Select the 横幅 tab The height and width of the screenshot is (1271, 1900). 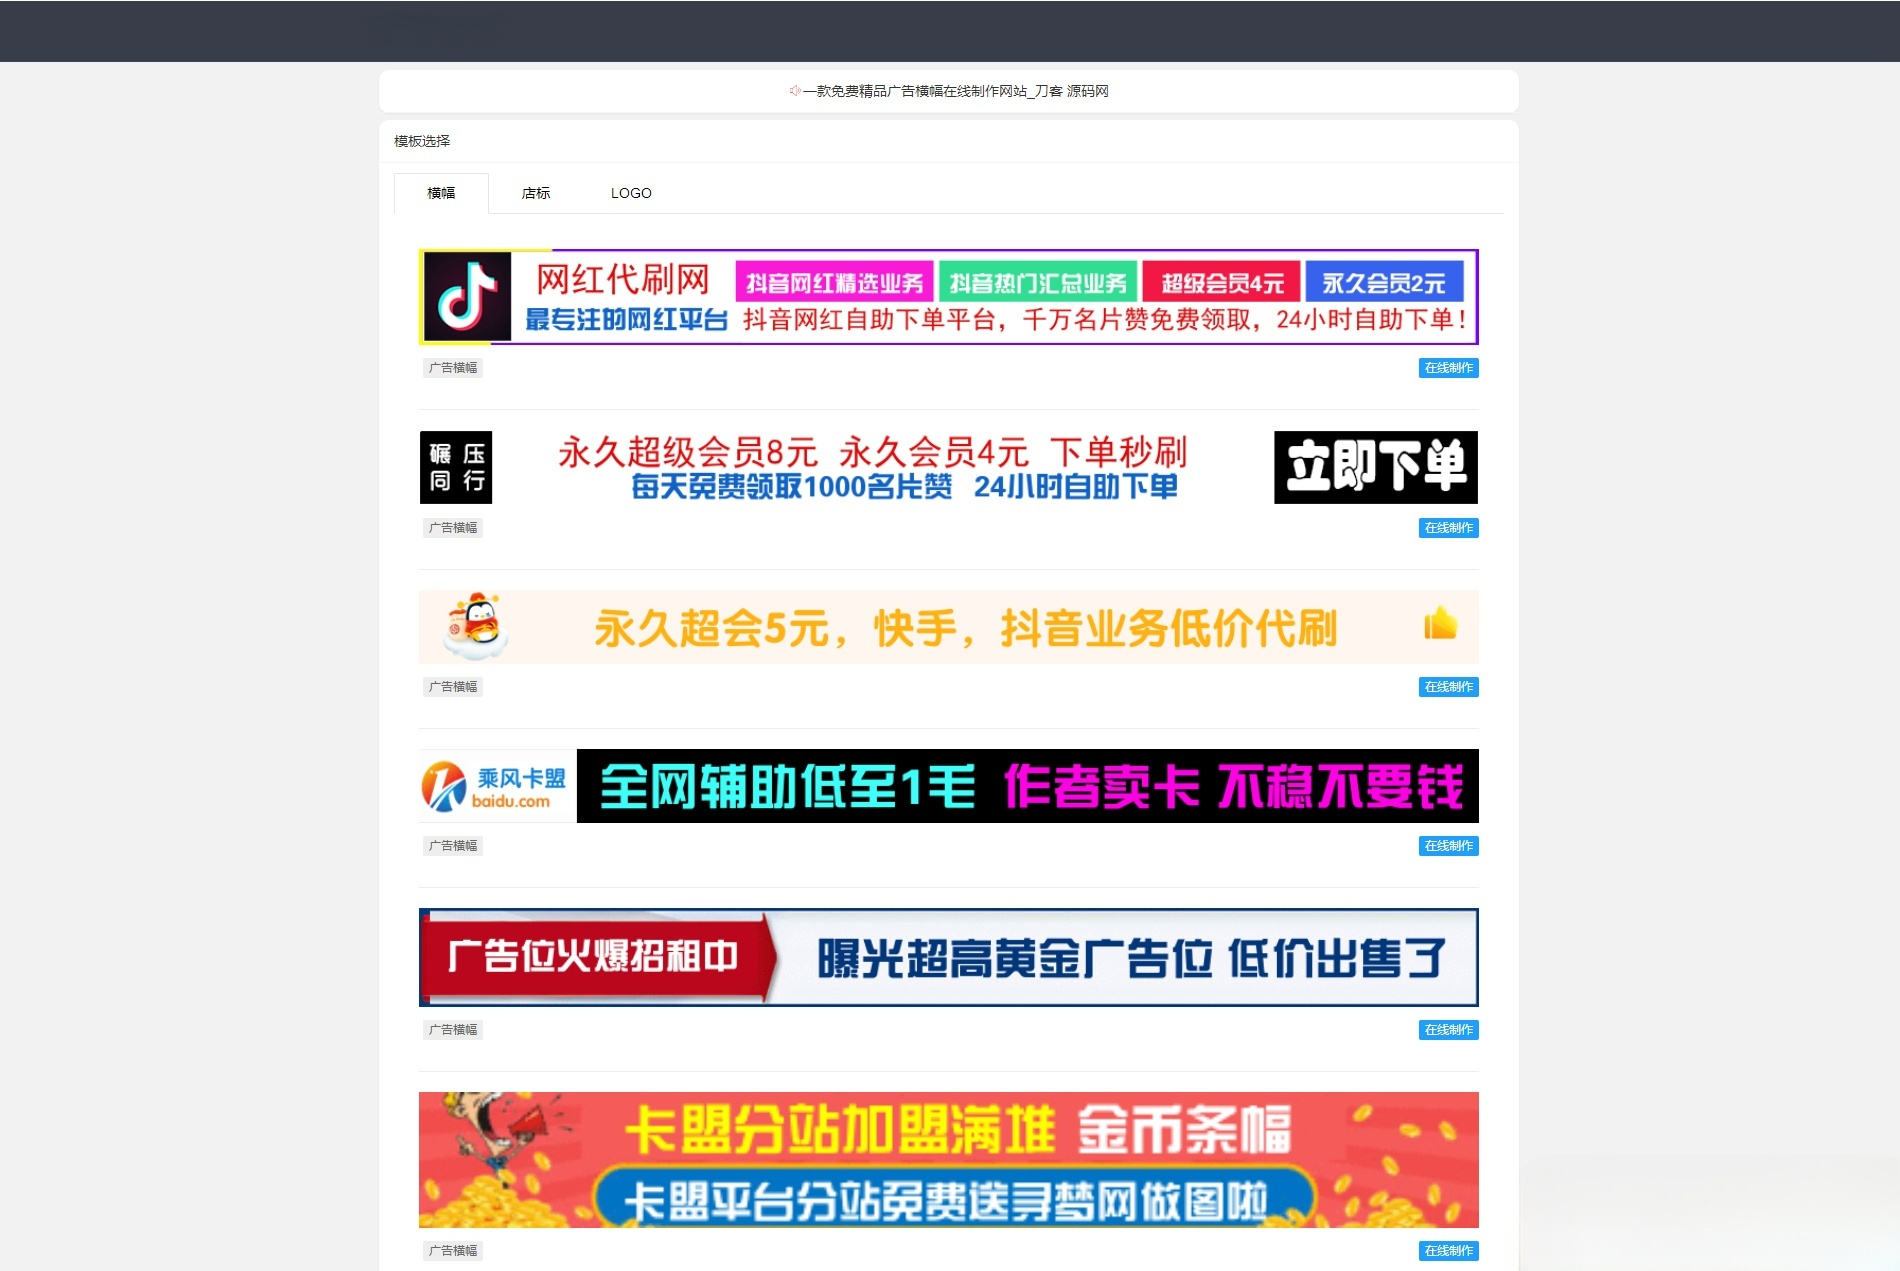441,193
